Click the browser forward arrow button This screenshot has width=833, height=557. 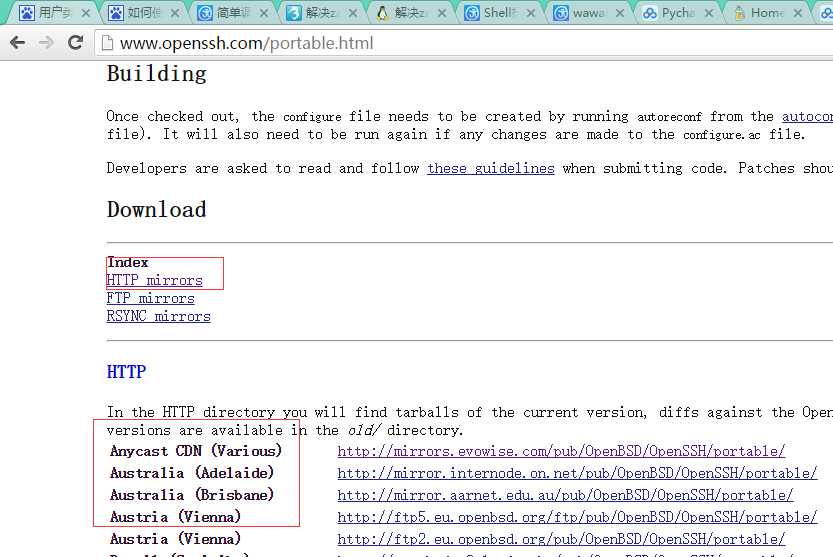coord(47,43)
